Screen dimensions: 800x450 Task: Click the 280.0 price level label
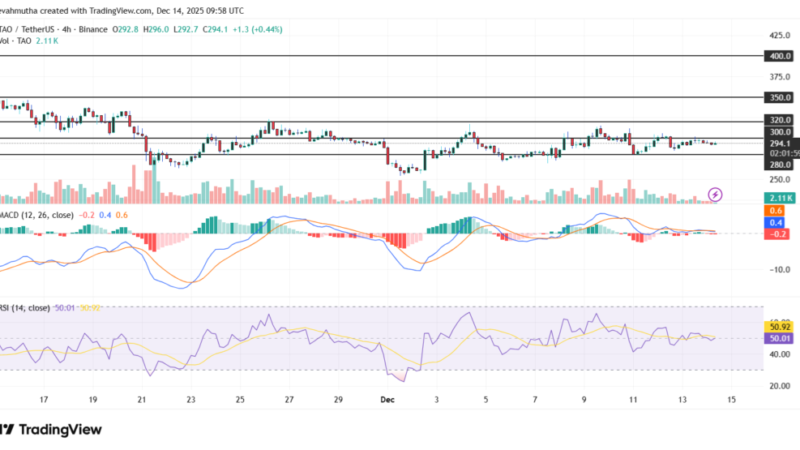tap(778, 164)
